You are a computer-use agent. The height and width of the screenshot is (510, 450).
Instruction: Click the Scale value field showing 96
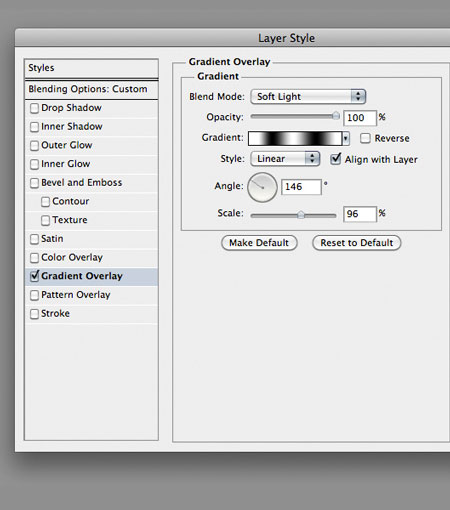click(x=360, y=214)
